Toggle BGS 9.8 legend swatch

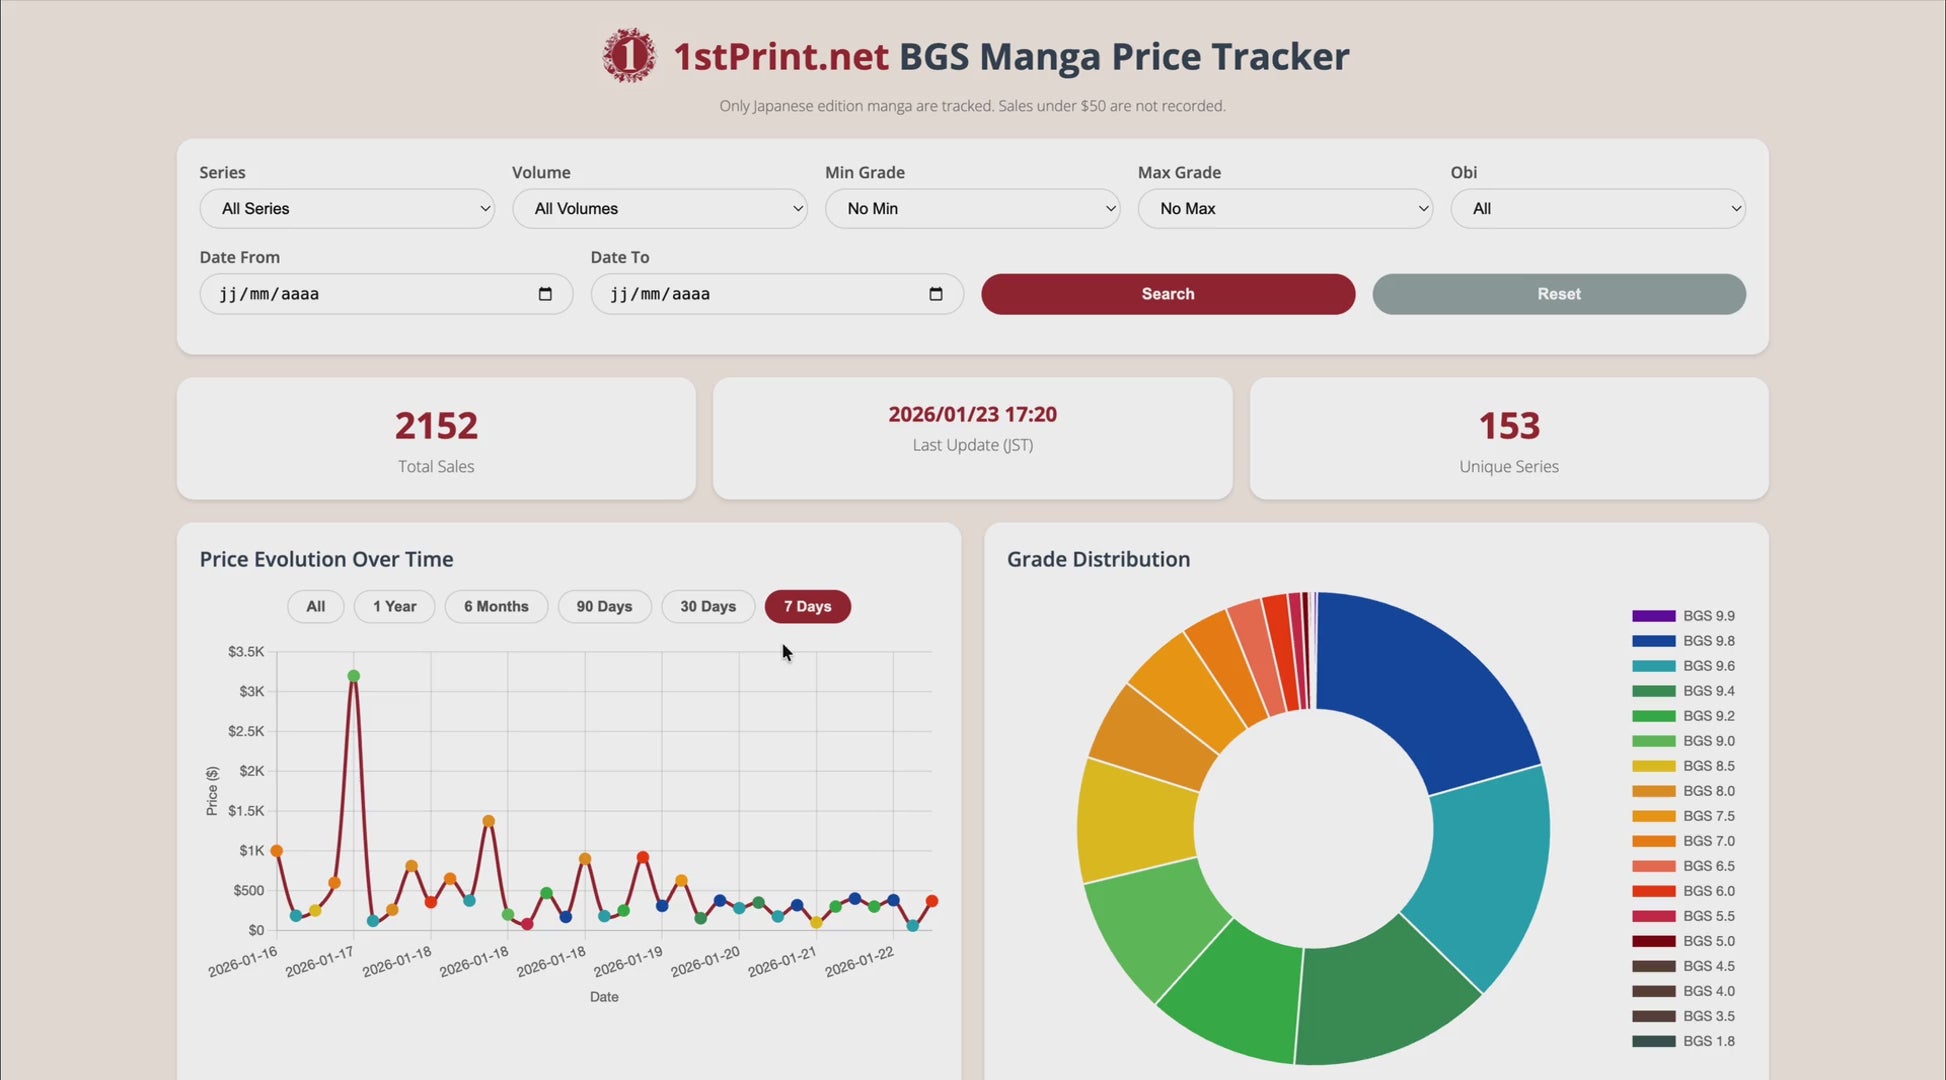pyautogui.click(x=1653, y=641)
